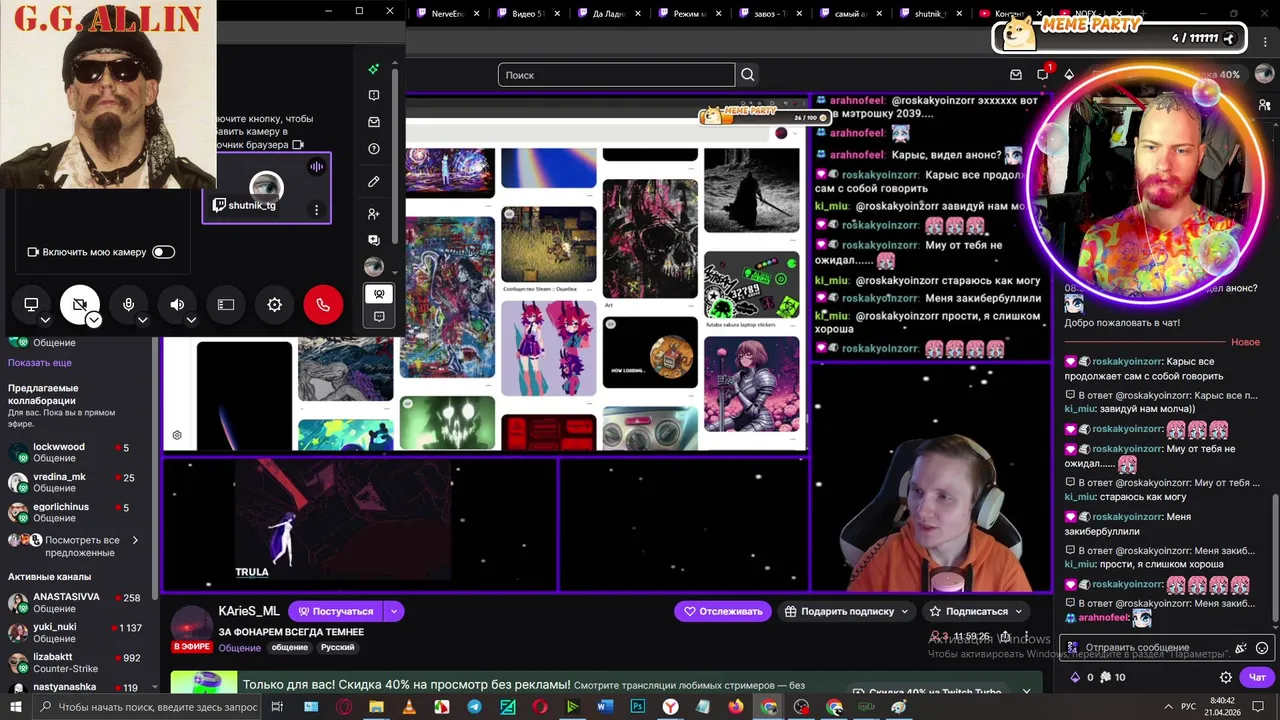Open ANASTASIVVA channel in sidebar

[x=76, y=603]
